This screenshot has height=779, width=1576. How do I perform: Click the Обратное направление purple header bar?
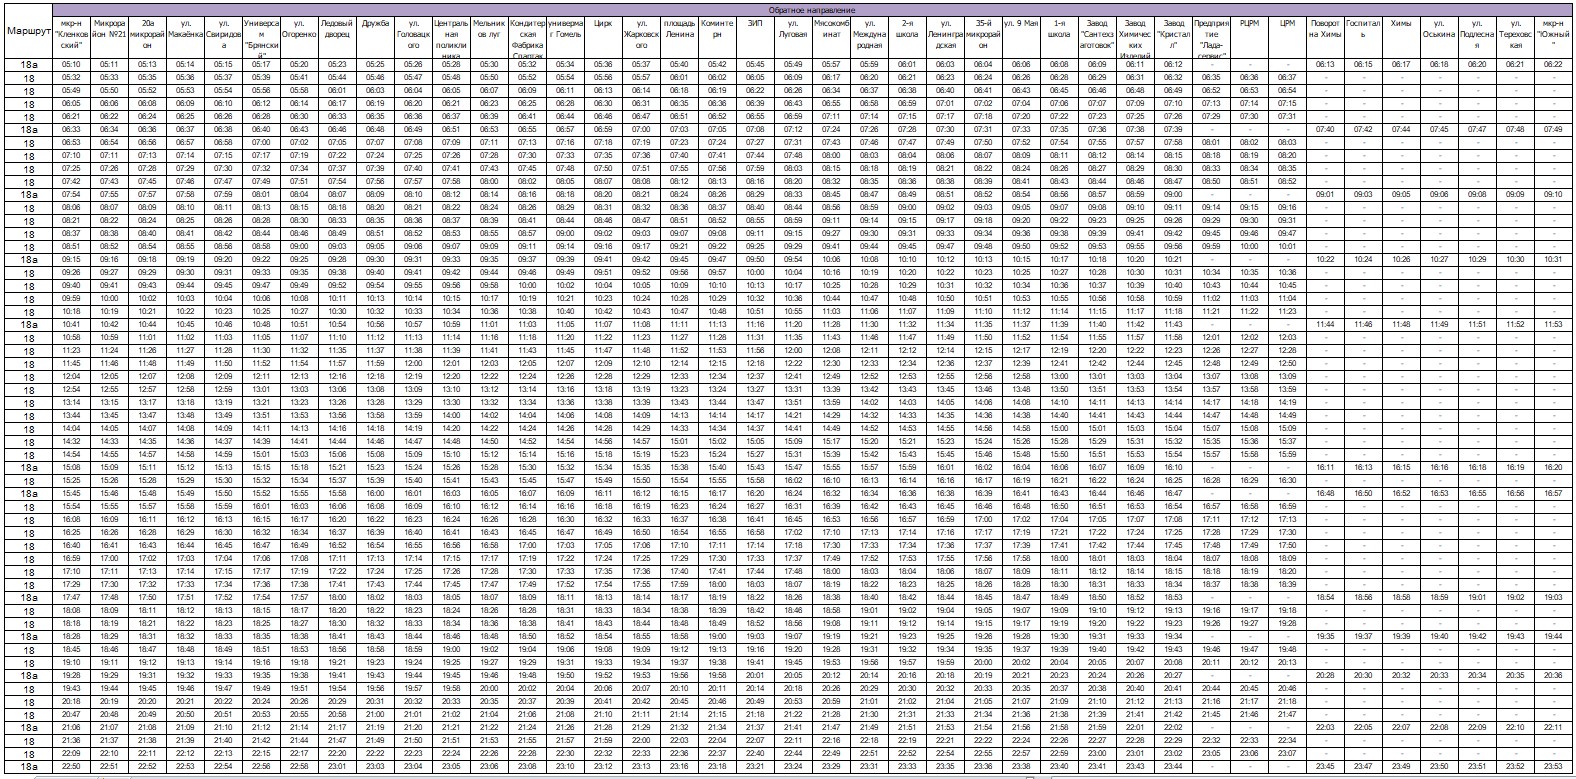pos(813,9)
